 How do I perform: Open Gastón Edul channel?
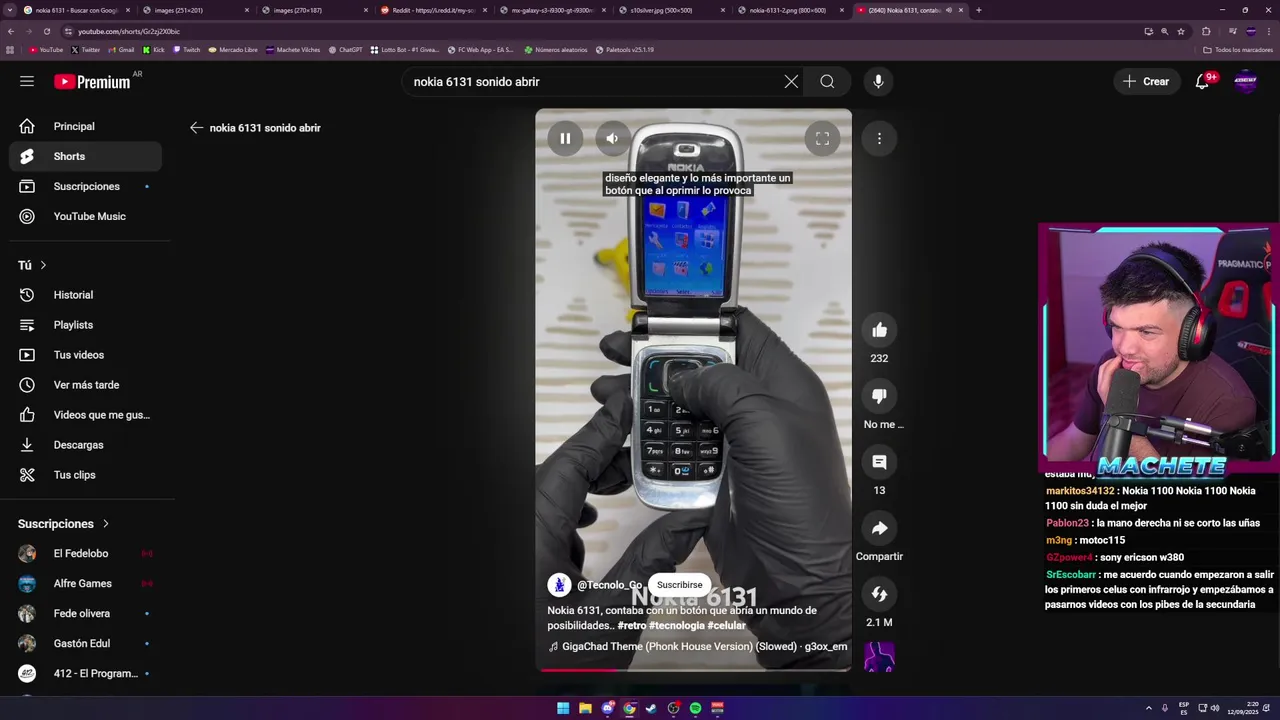coord(86,643)
